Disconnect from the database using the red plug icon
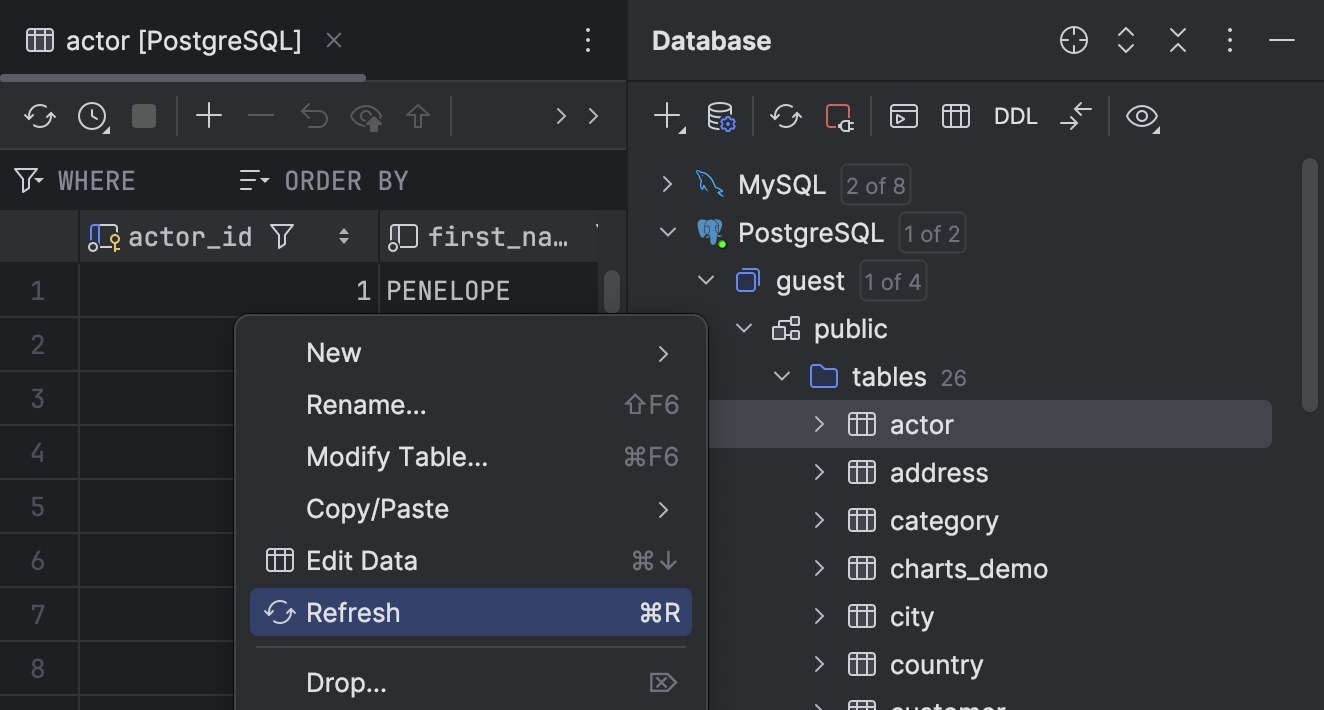The height and width of the screenshot is (710, 1324). pos(839,116)
